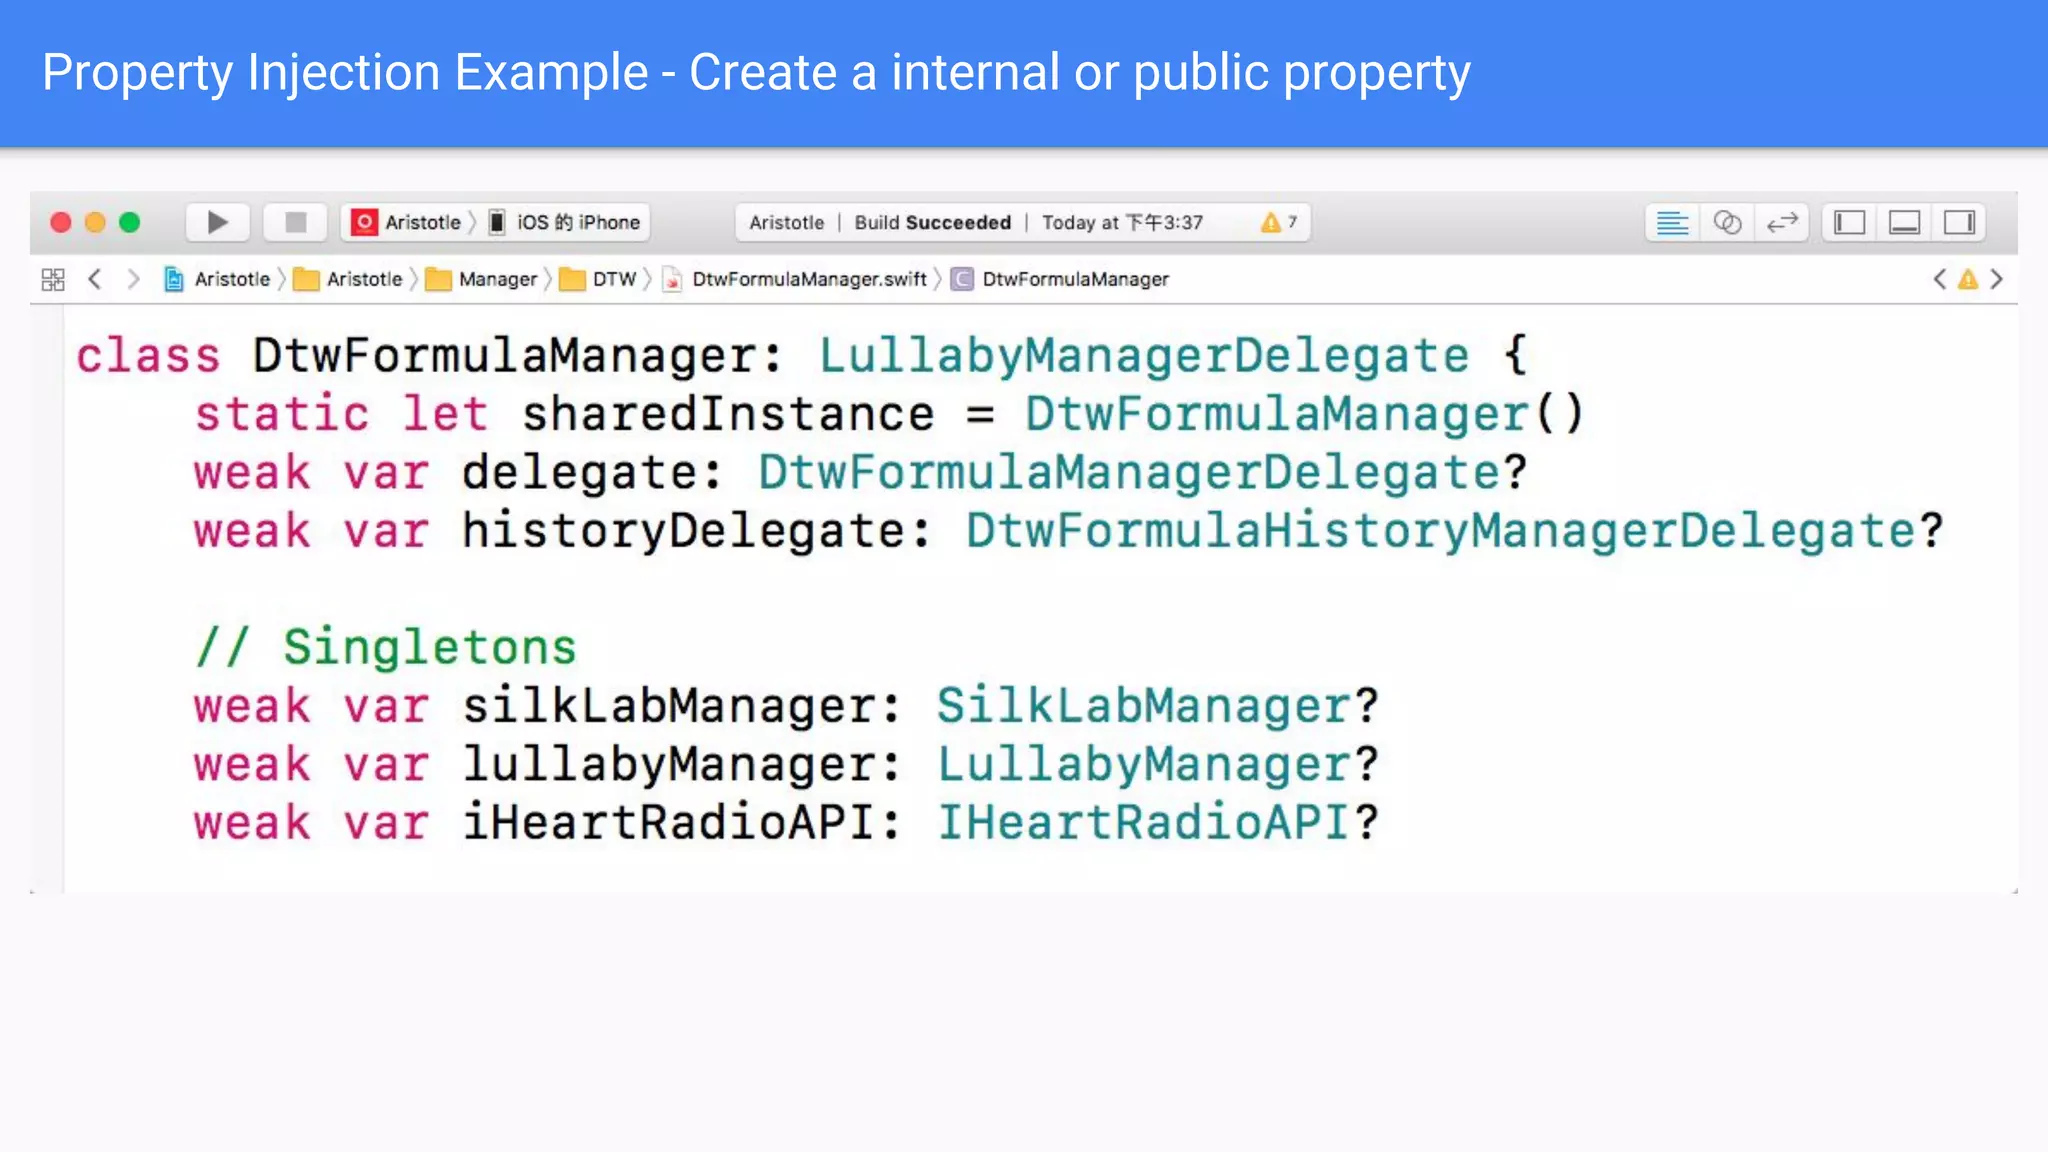Viewport: 2048px width, 1152px height.
Task: Open the Version editor arrows icon
Action: tap(1782, 222)
